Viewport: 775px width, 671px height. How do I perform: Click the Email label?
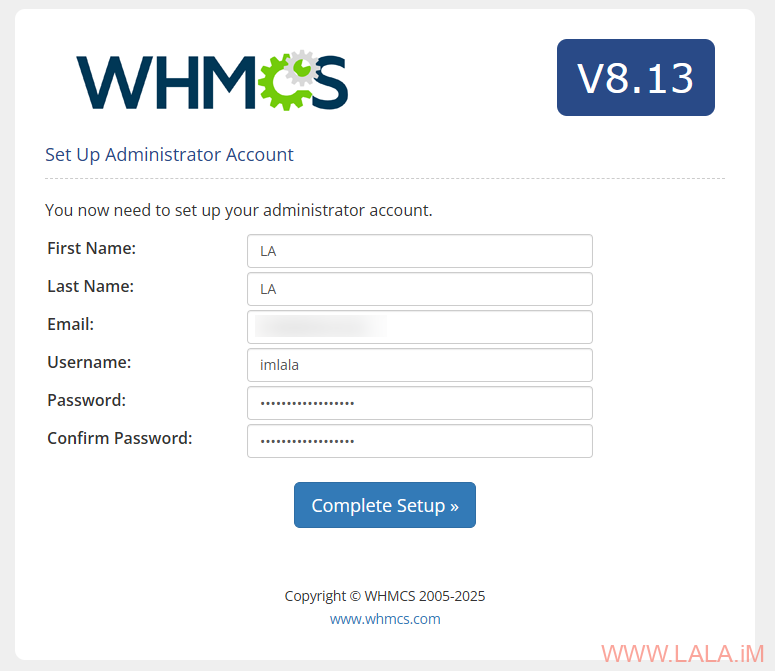point(70,324)
